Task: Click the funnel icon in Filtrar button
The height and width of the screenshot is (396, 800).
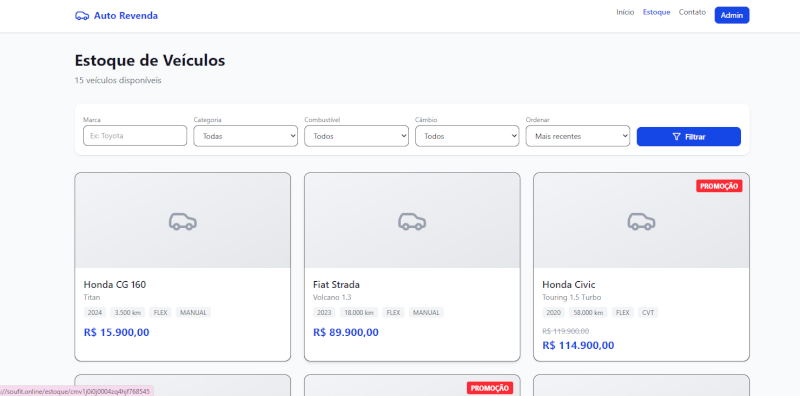Action: [x=677, y=137]
